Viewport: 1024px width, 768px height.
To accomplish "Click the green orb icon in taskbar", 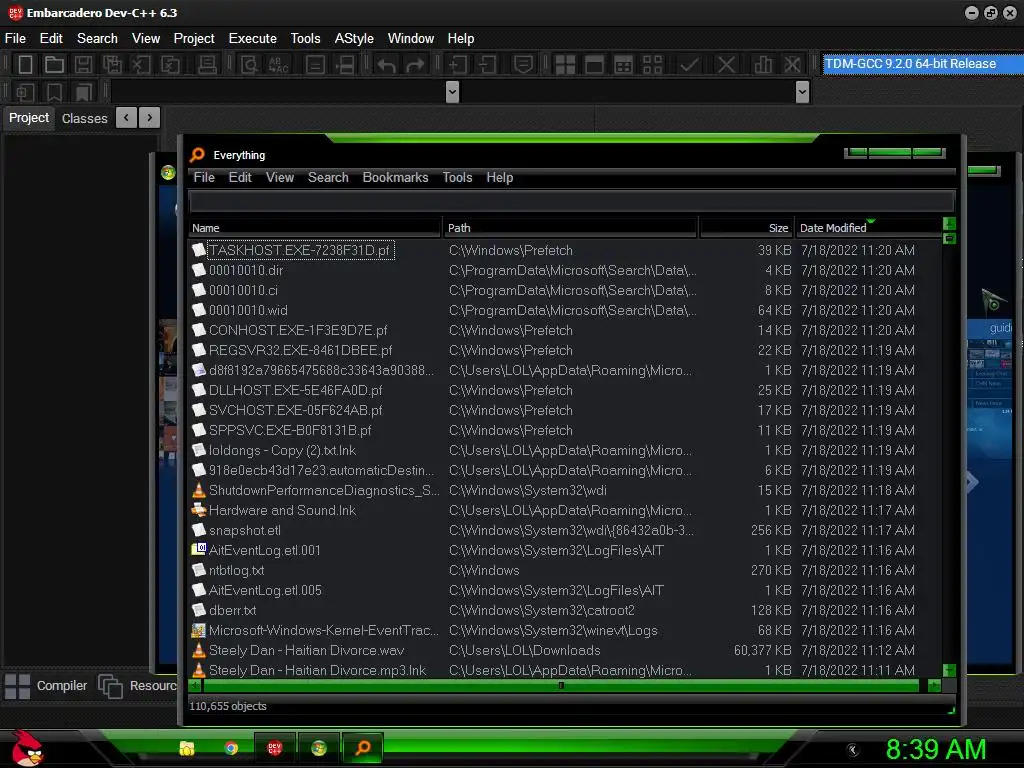I will coord(319,747).
